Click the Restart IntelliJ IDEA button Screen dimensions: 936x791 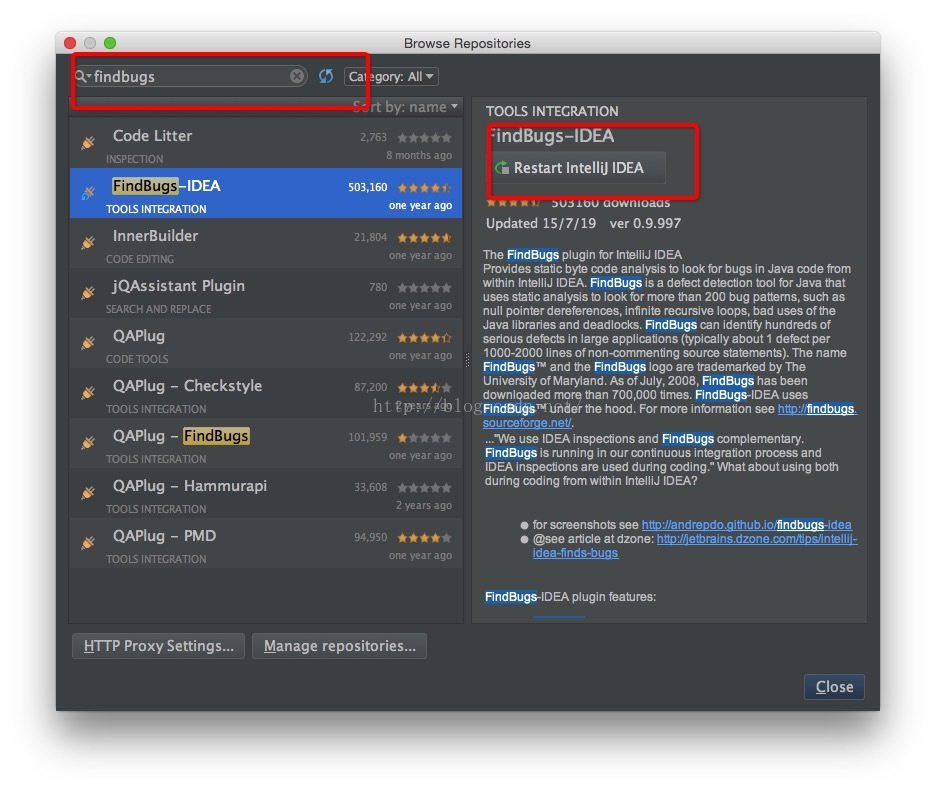(x=579, y=168)
